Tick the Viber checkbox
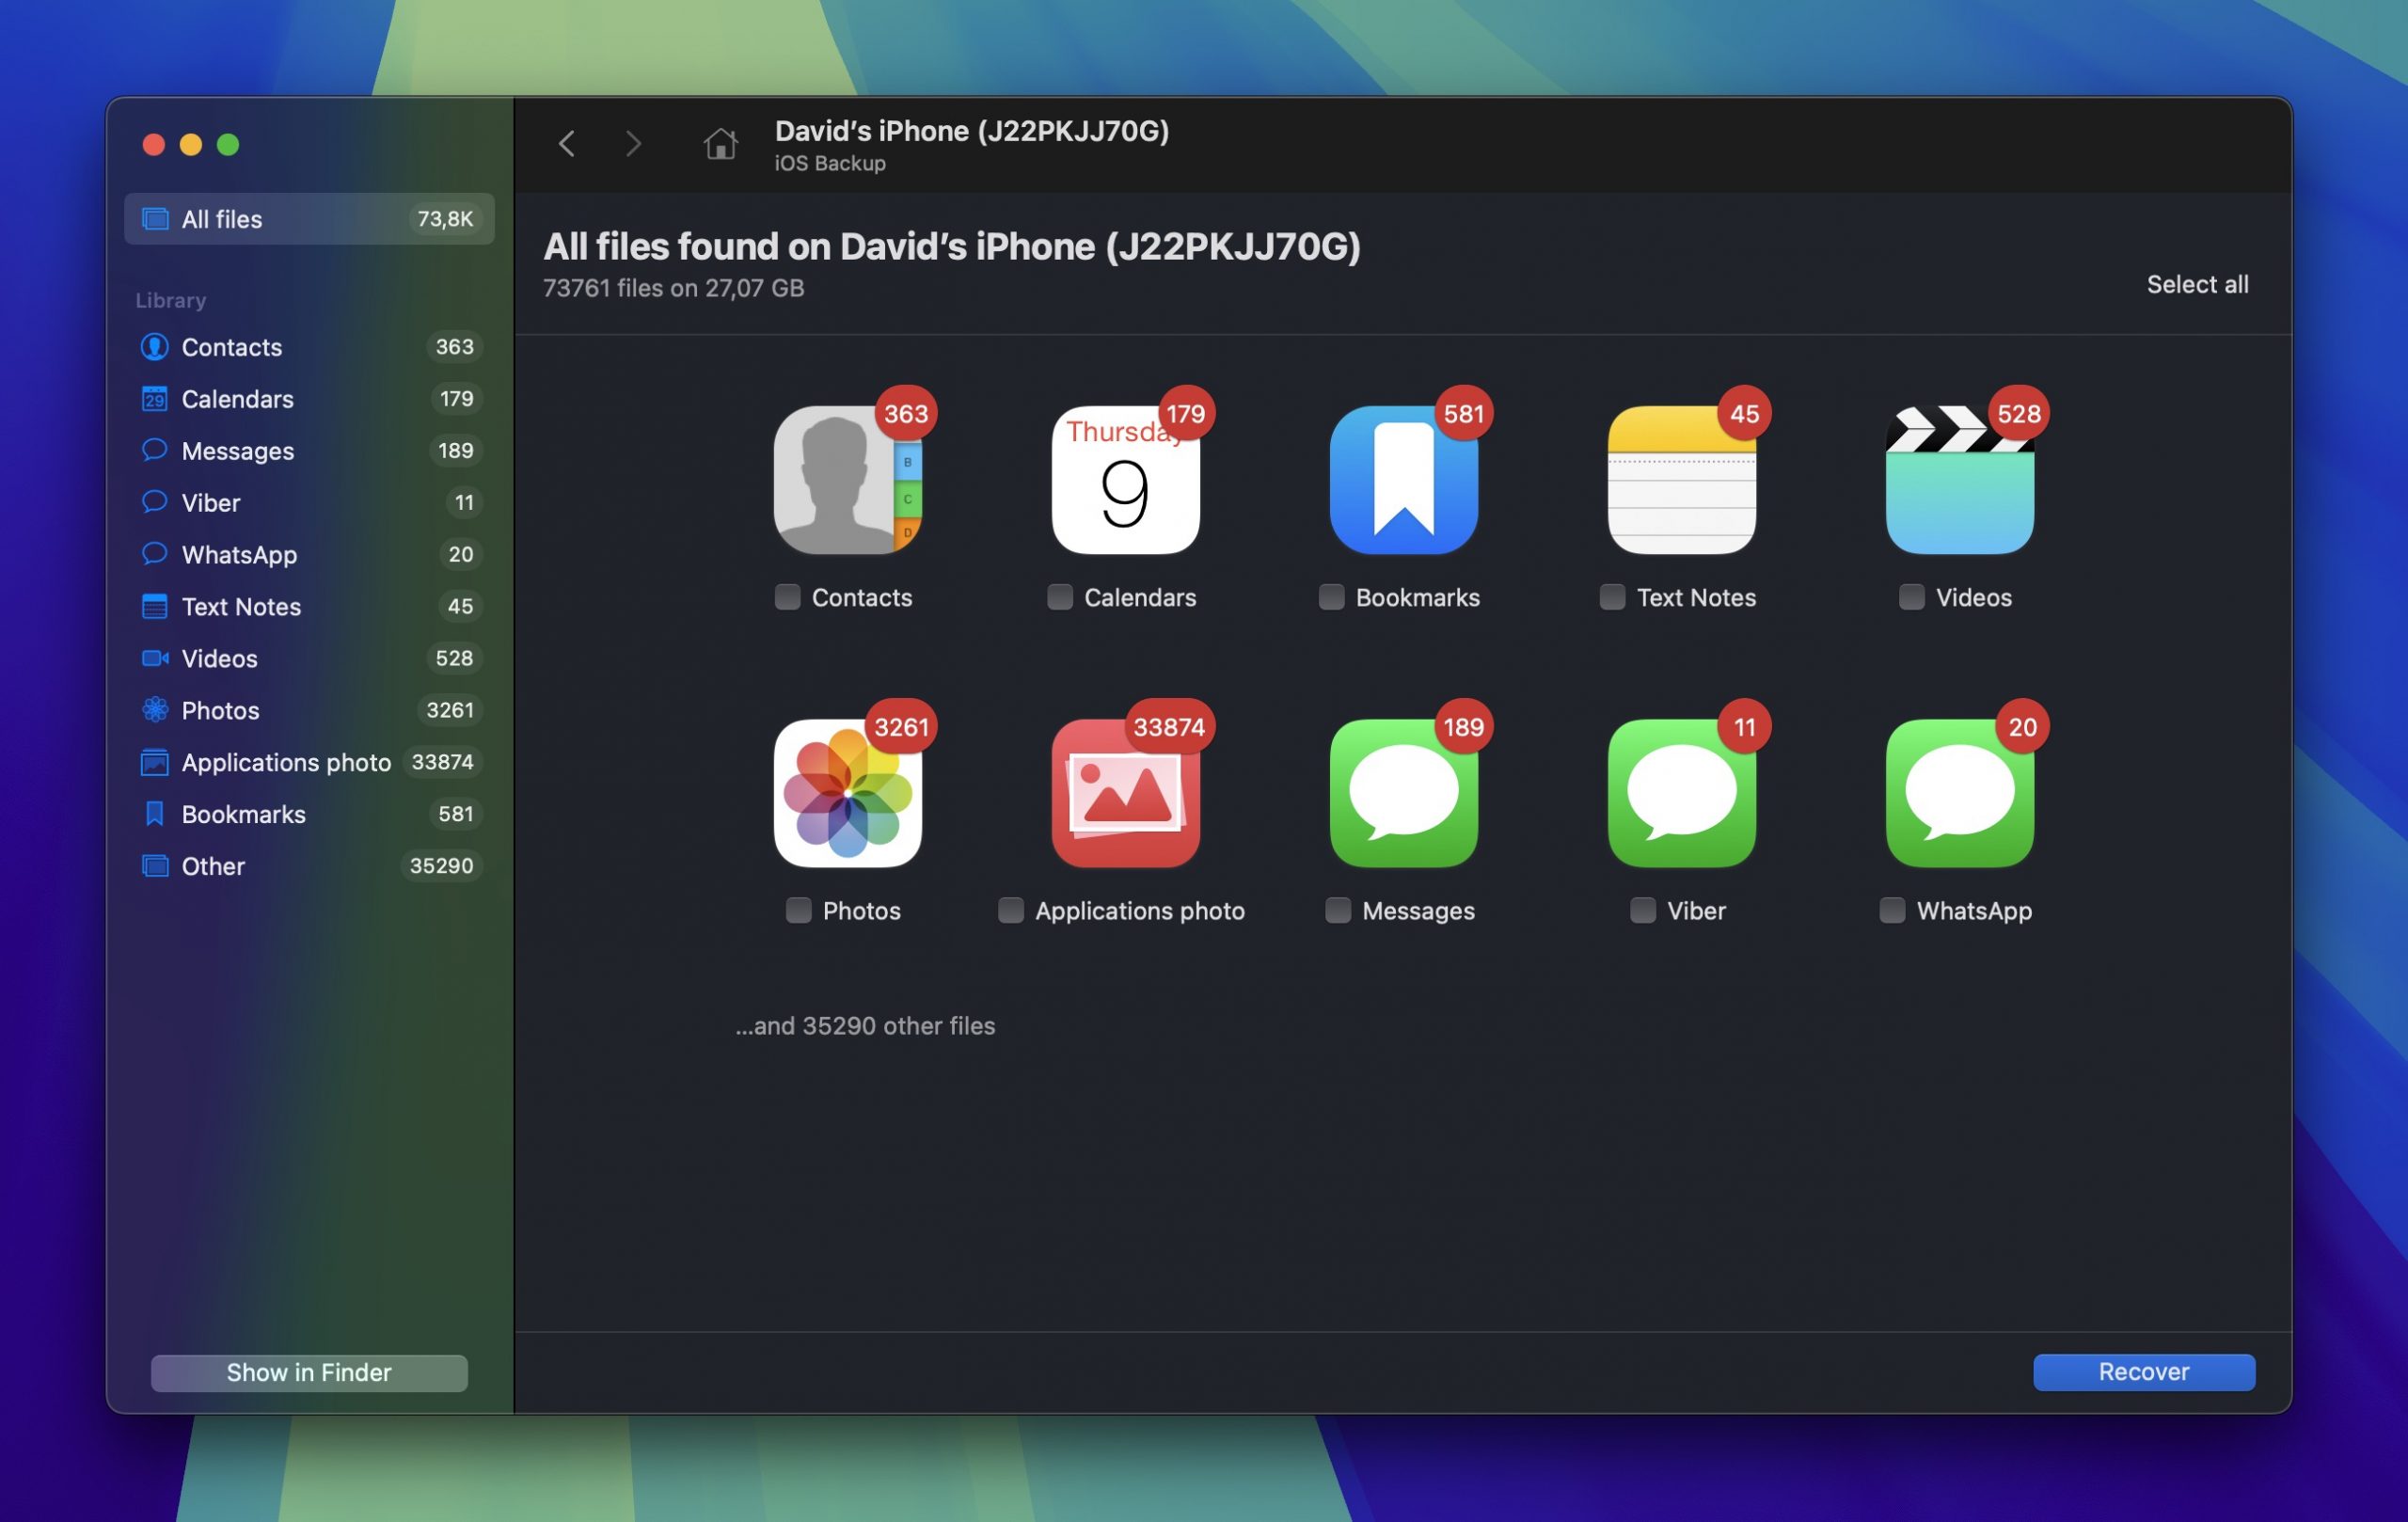Viewport: 2408px width, 1522px height. pos(1642,910)
